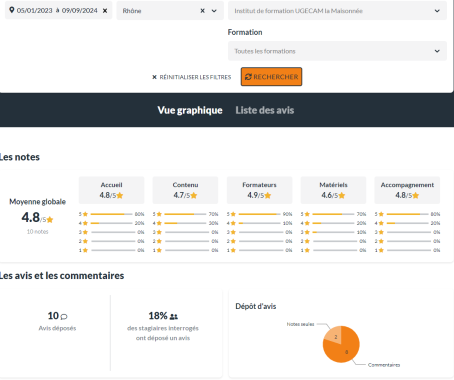Click the star icon in Accompagnement header
This screenshot has width=454, height=380.
coord(416,195)
